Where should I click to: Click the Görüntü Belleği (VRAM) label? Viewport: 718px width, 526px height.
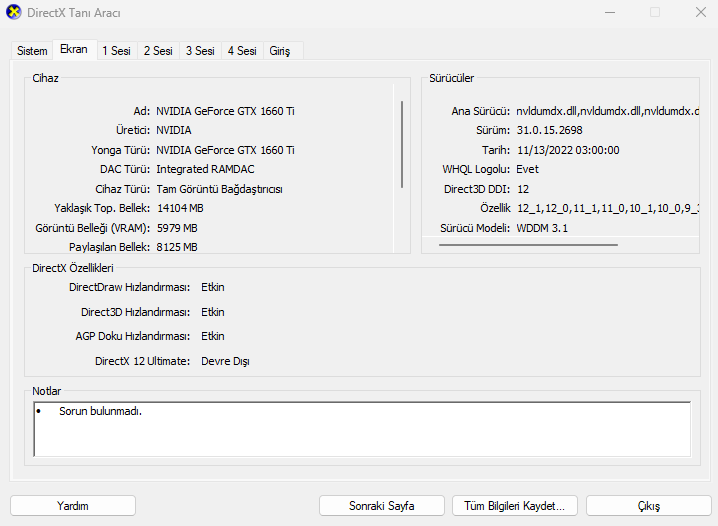point(92,228)
